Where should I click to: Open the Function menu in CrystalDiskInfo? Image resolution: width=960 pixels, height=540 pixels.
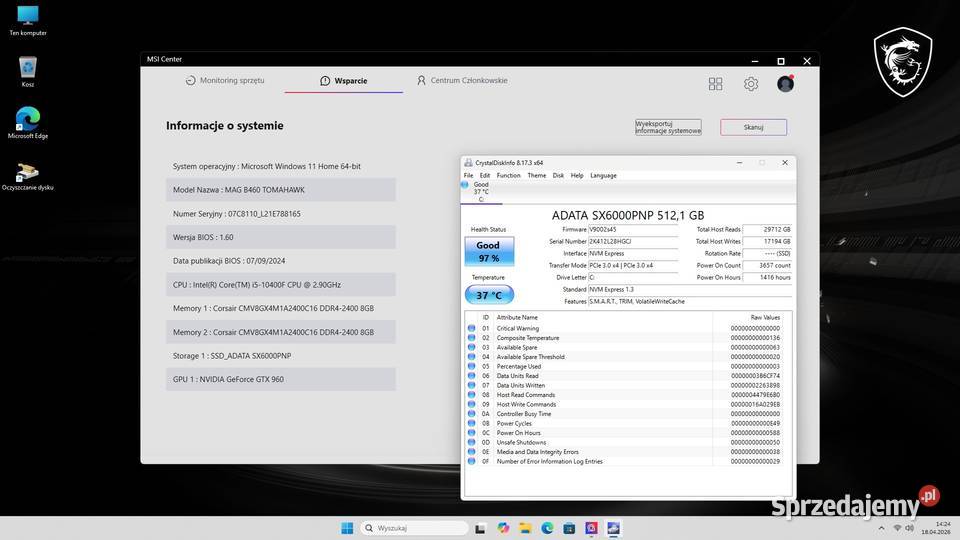point(508,175)
